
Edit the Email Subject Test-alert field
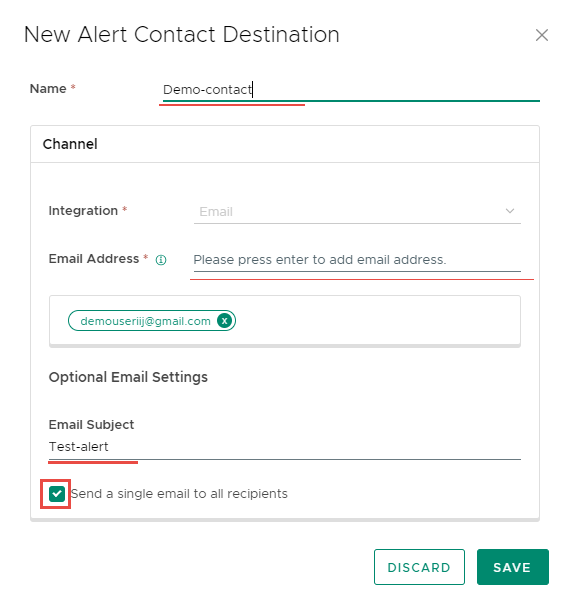pos(285,447)
